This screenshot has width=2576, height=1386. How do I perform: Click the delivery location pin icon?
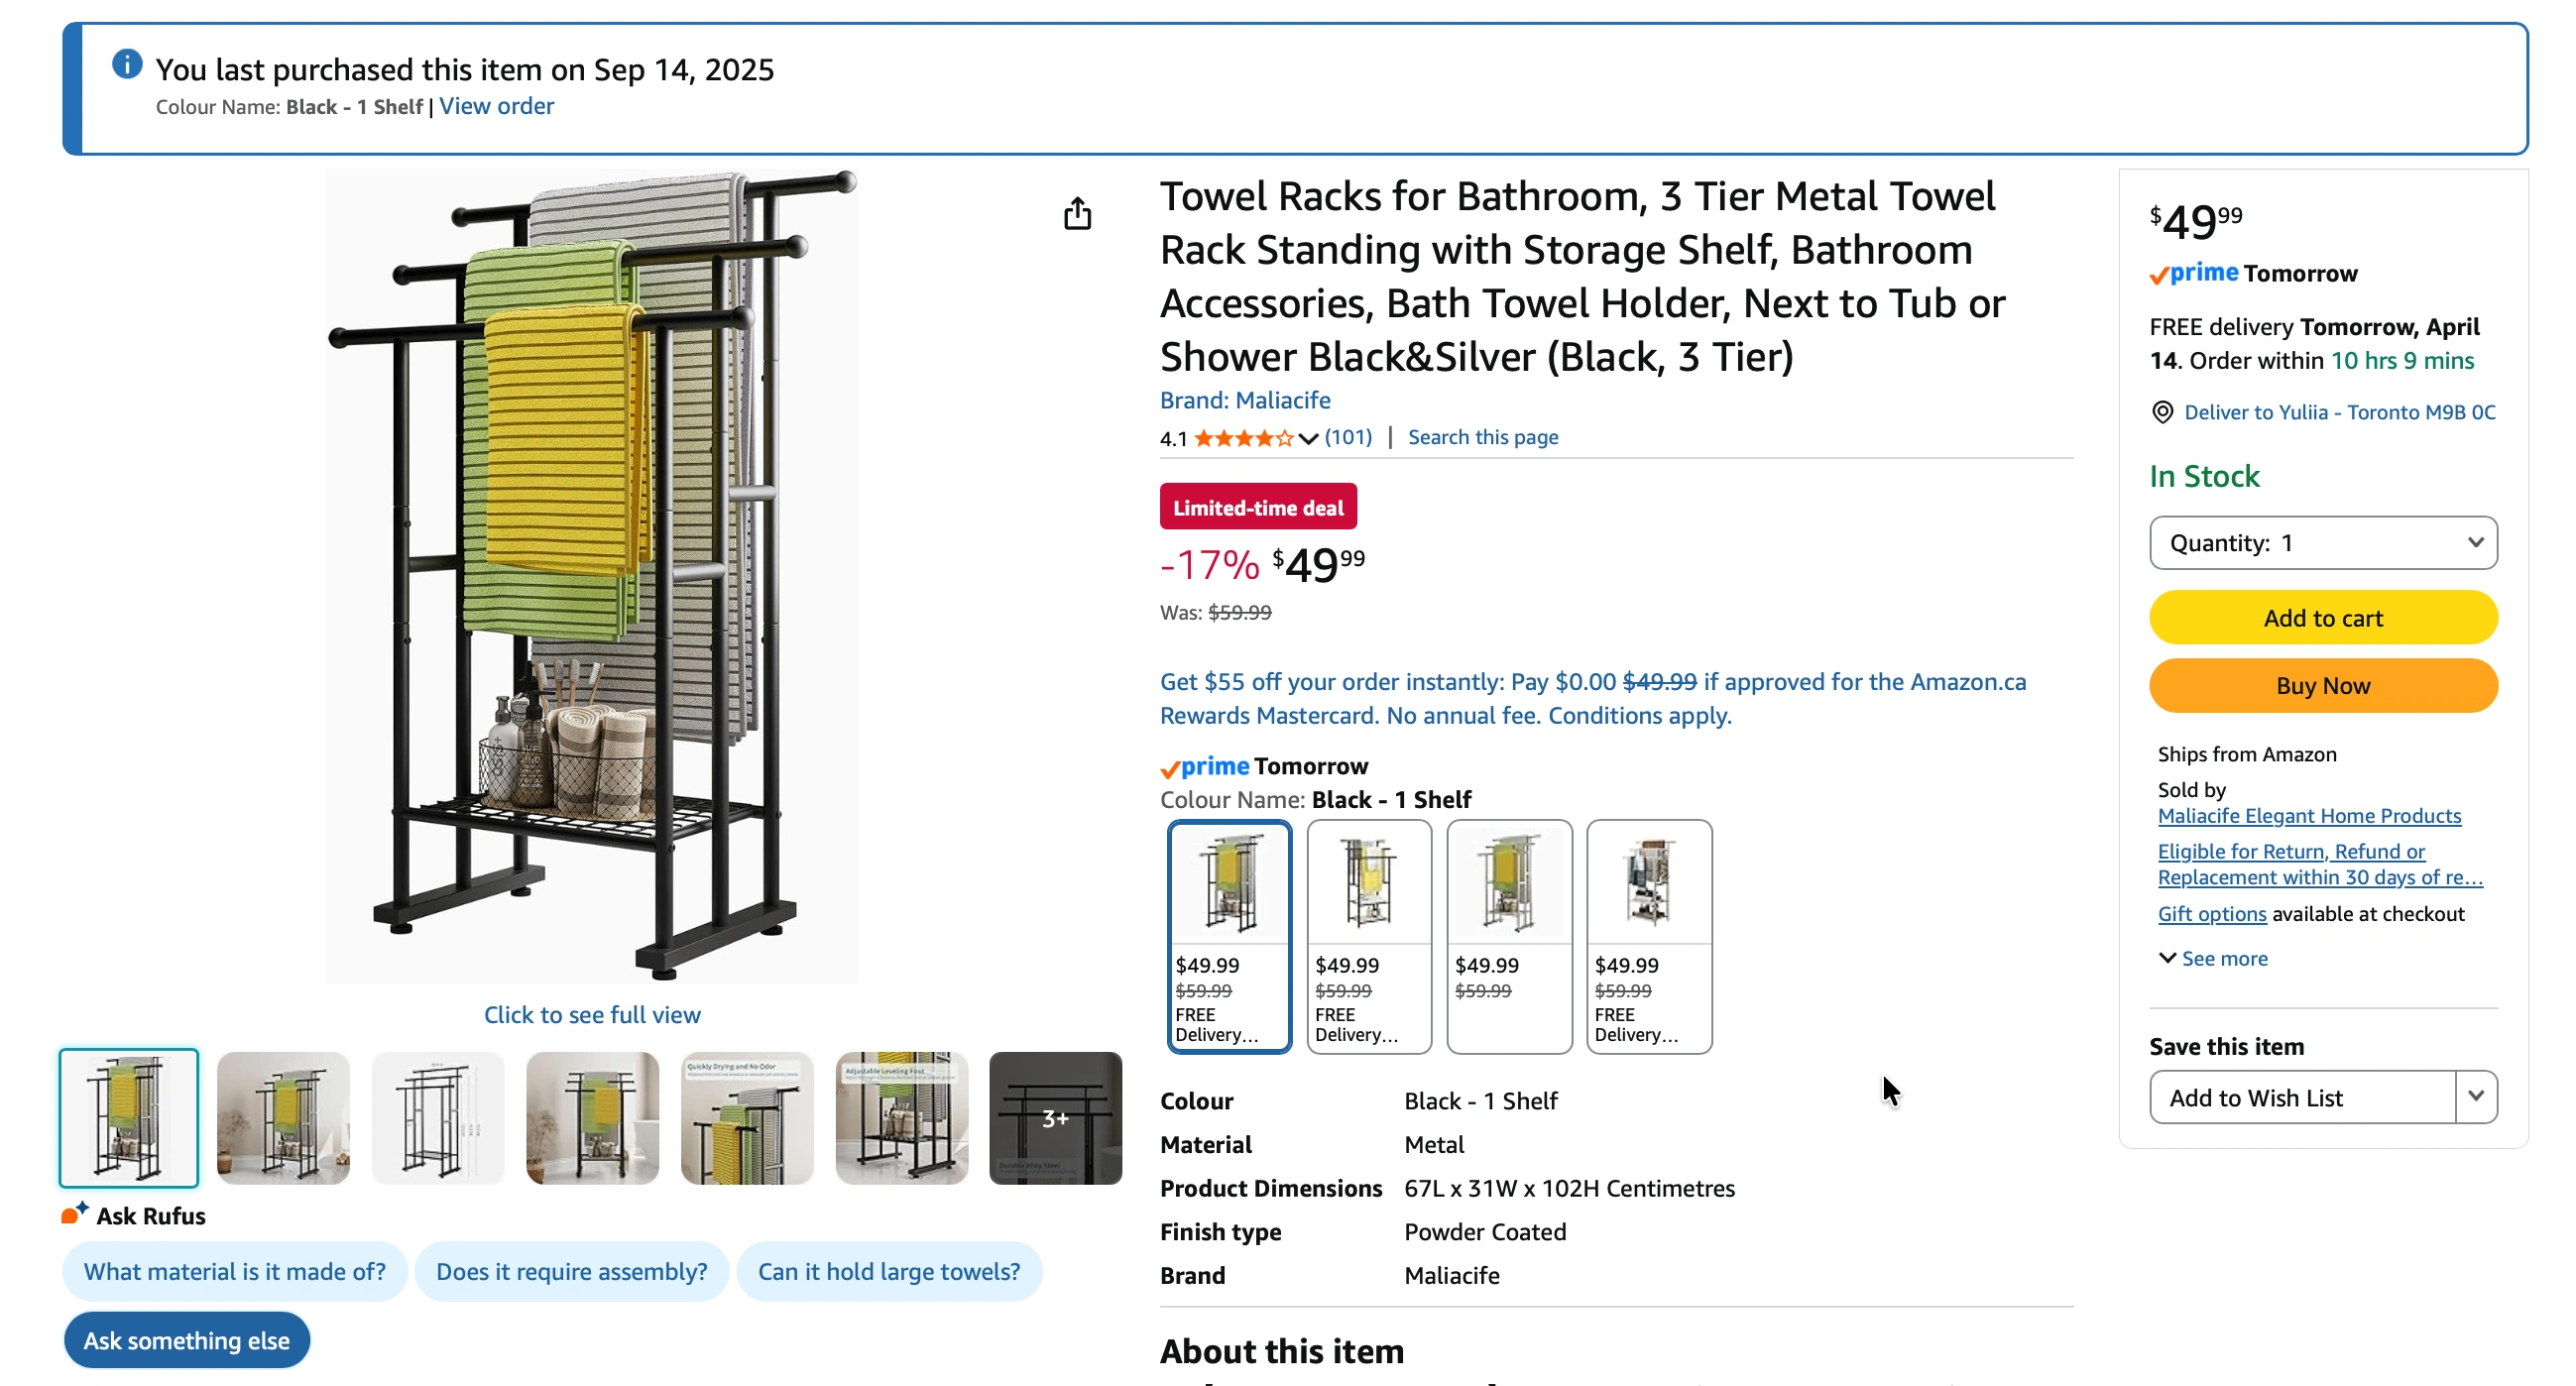(x=2162, y=412)
